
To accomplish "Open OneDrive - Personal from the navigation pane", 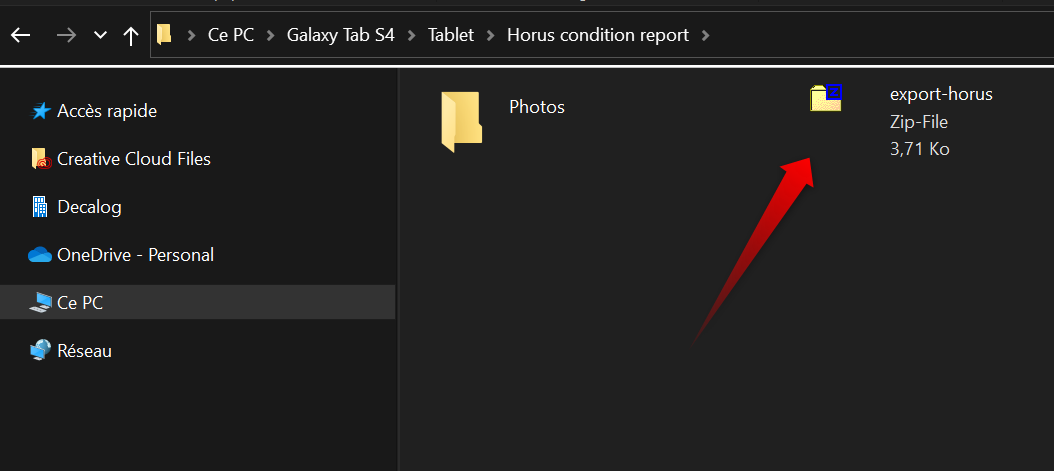I will 135,255.
